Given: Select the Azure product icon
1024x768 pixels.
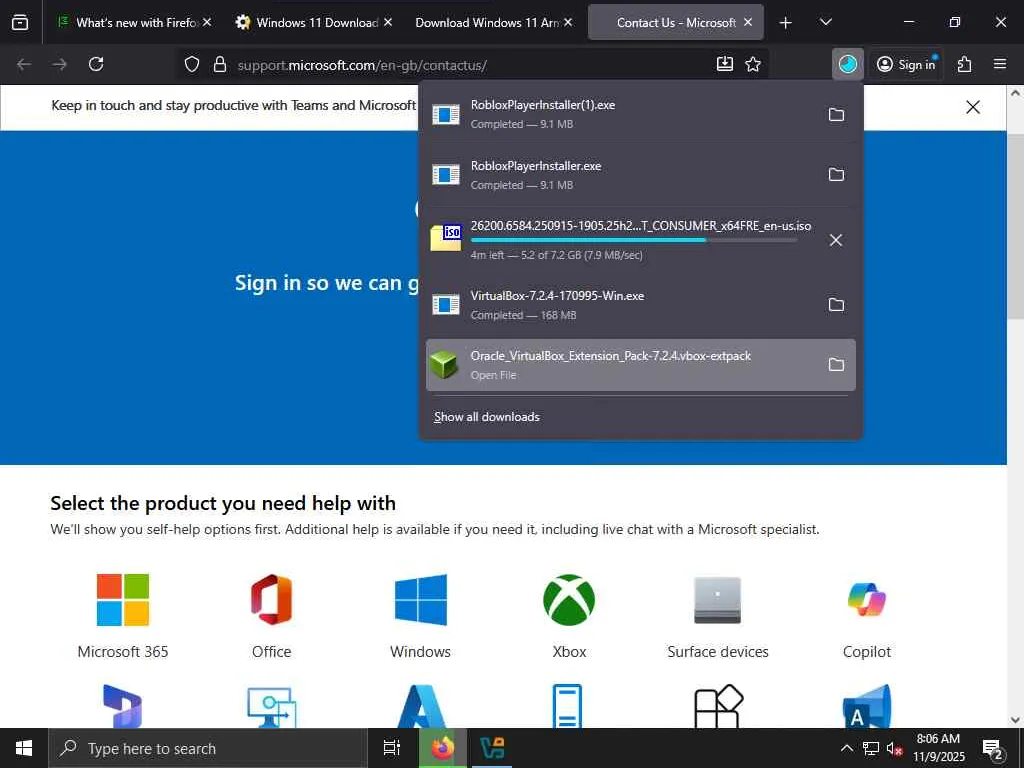Looking at the screenshot, I should pyautogui.click(x=421, y=705).
